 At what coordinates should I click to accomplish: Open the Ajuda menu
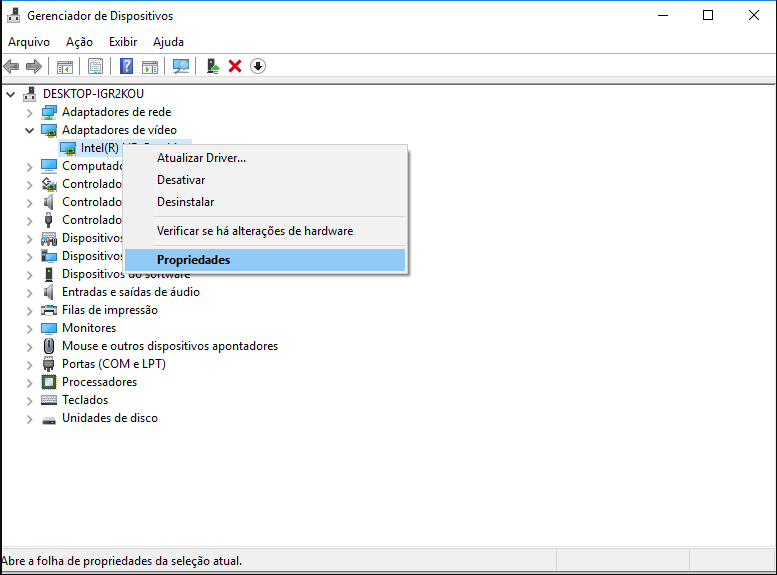pos(168,42)
